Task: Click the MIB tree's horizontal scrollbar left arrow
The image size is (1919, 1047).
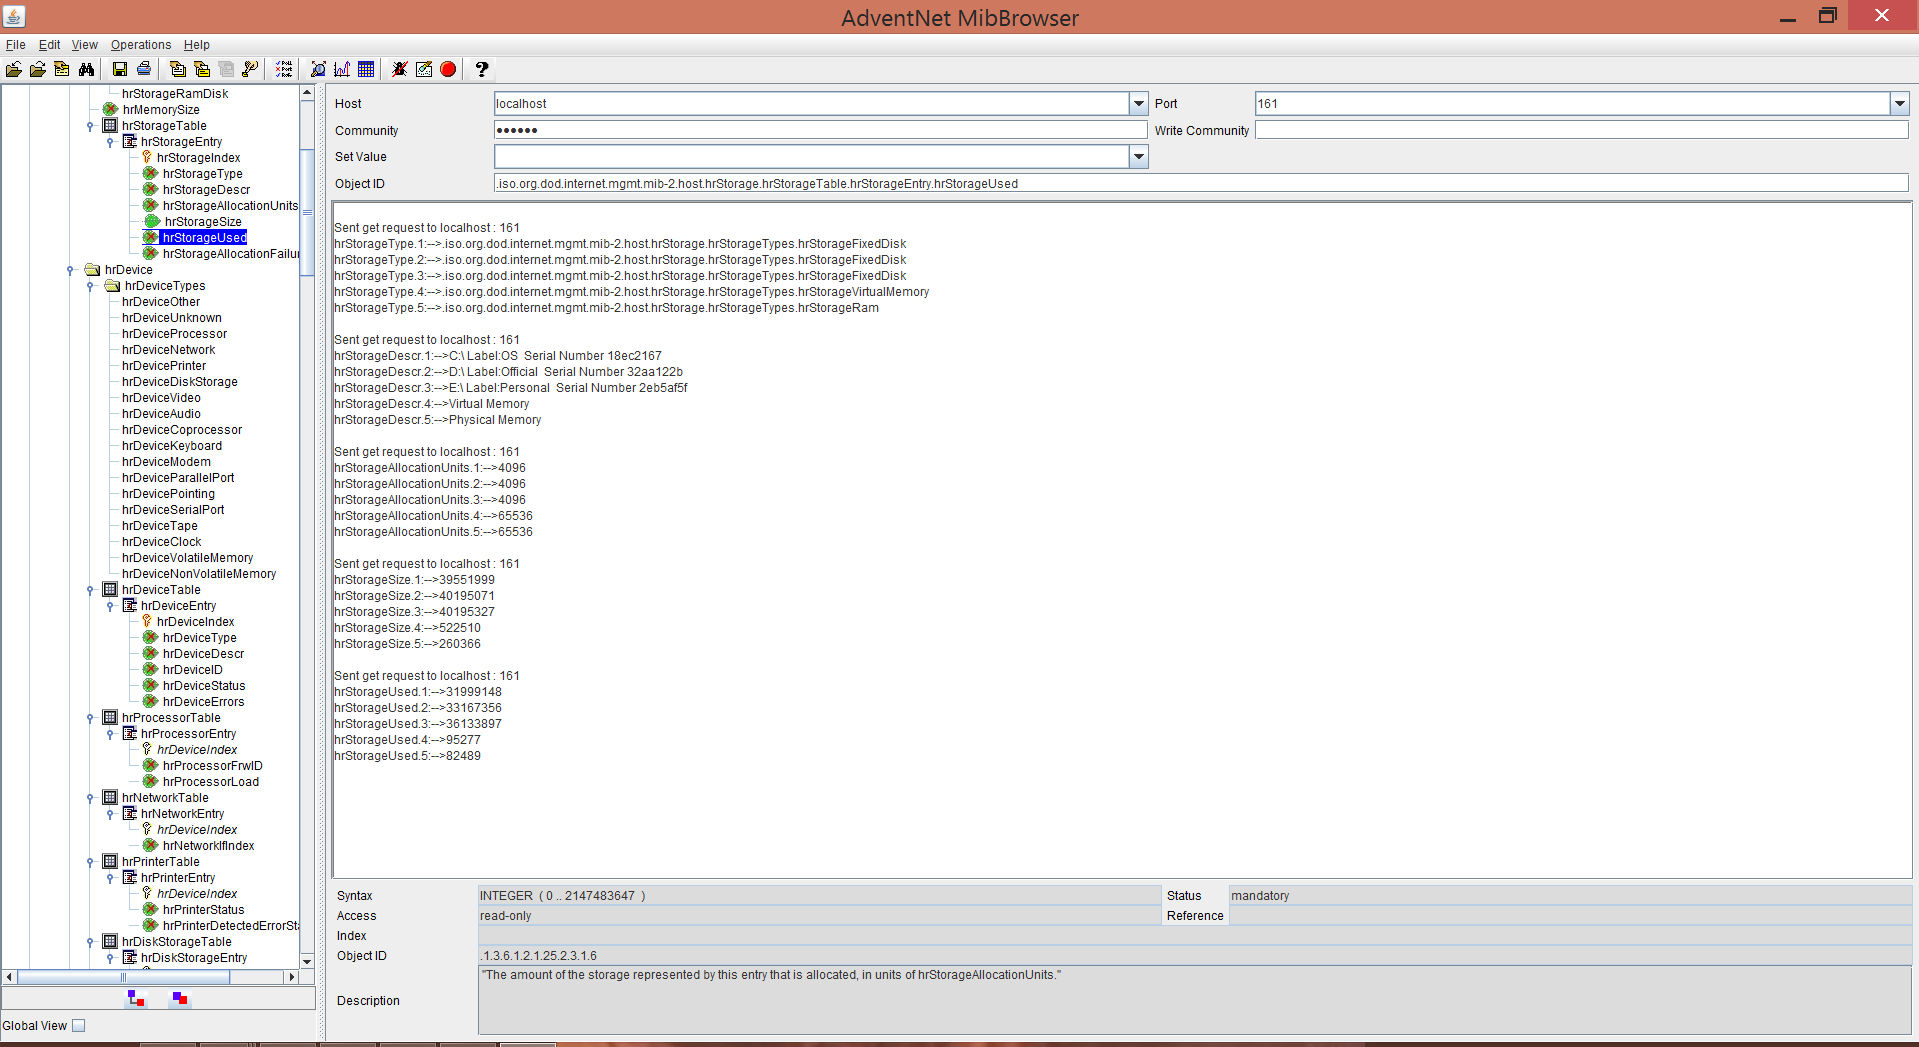Action: [10, 977]
